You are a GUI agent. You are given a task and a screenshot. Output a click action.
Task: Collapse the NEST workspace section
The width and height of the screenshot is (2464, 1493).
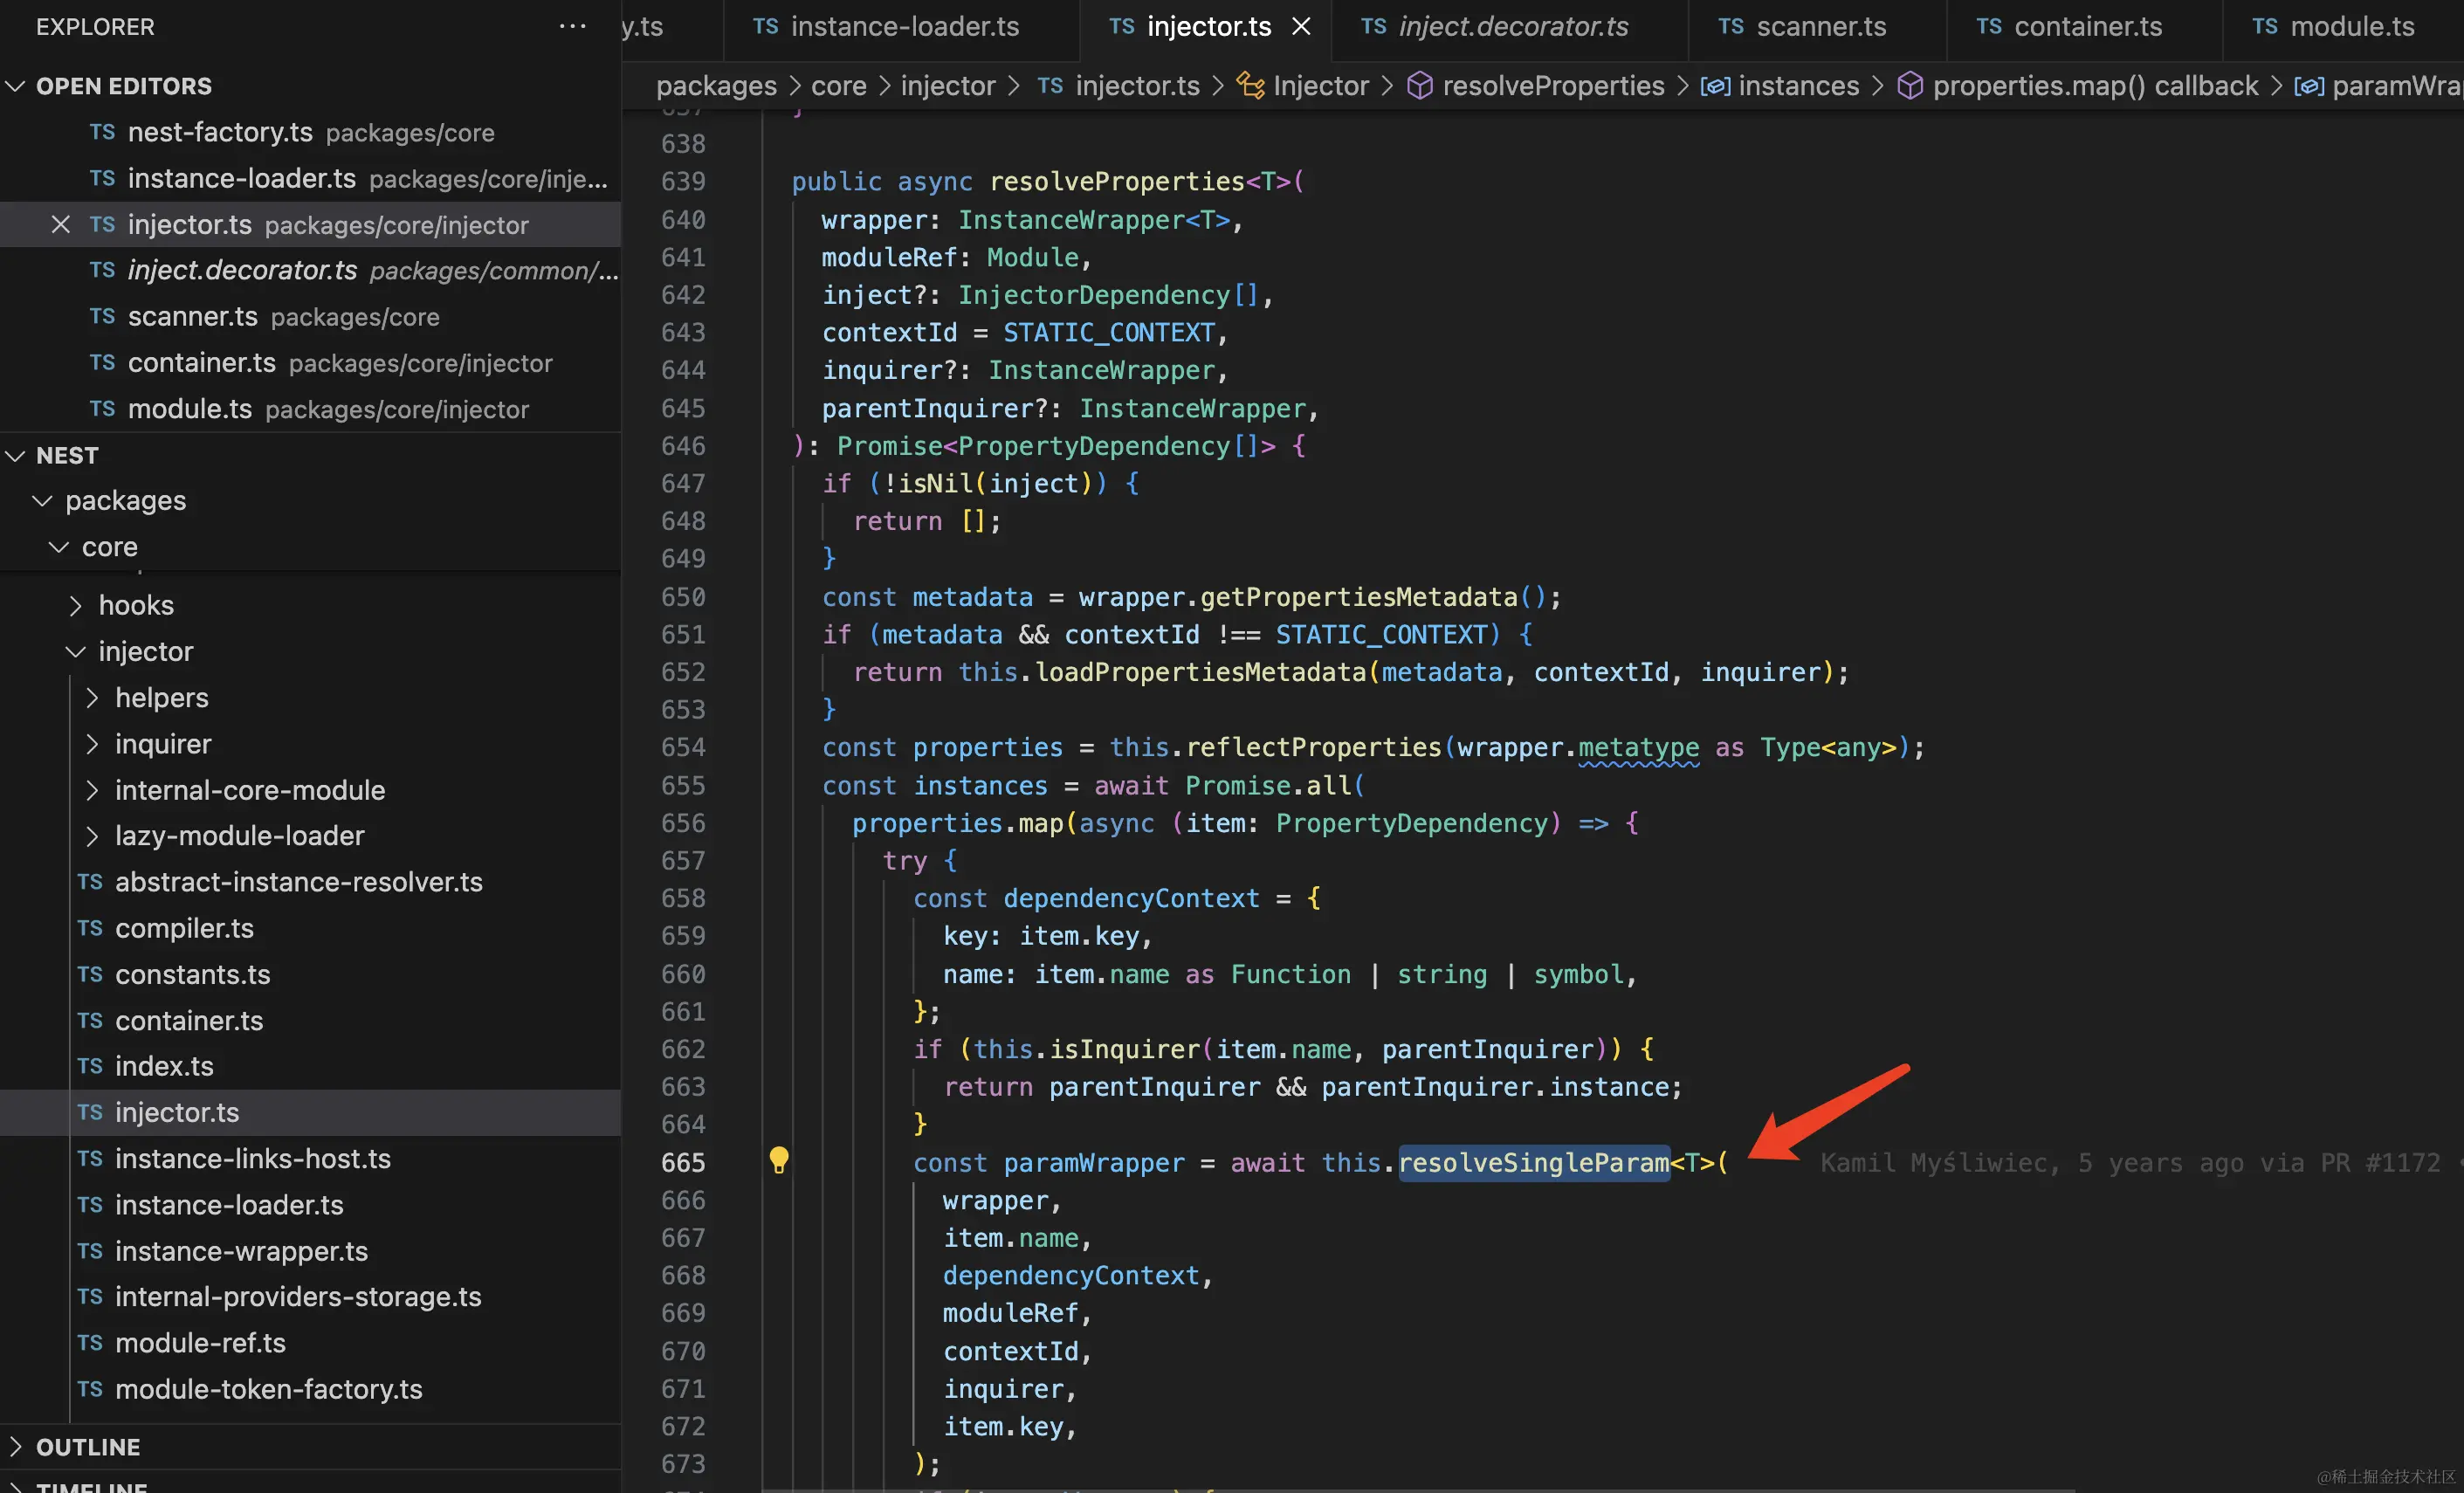coord(16,455)
